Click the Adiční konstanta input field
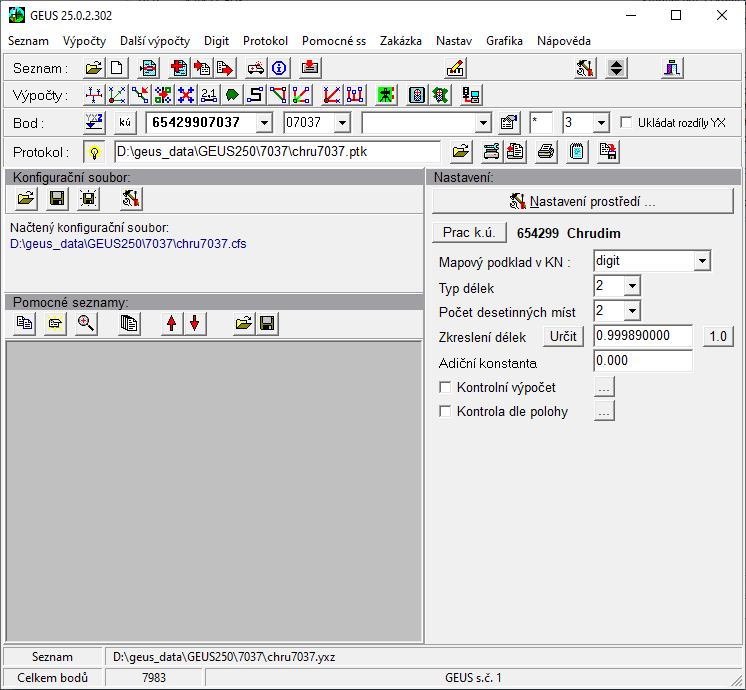Image resolution: width=746 pixels, height=690 pixels. click(642, 362)
